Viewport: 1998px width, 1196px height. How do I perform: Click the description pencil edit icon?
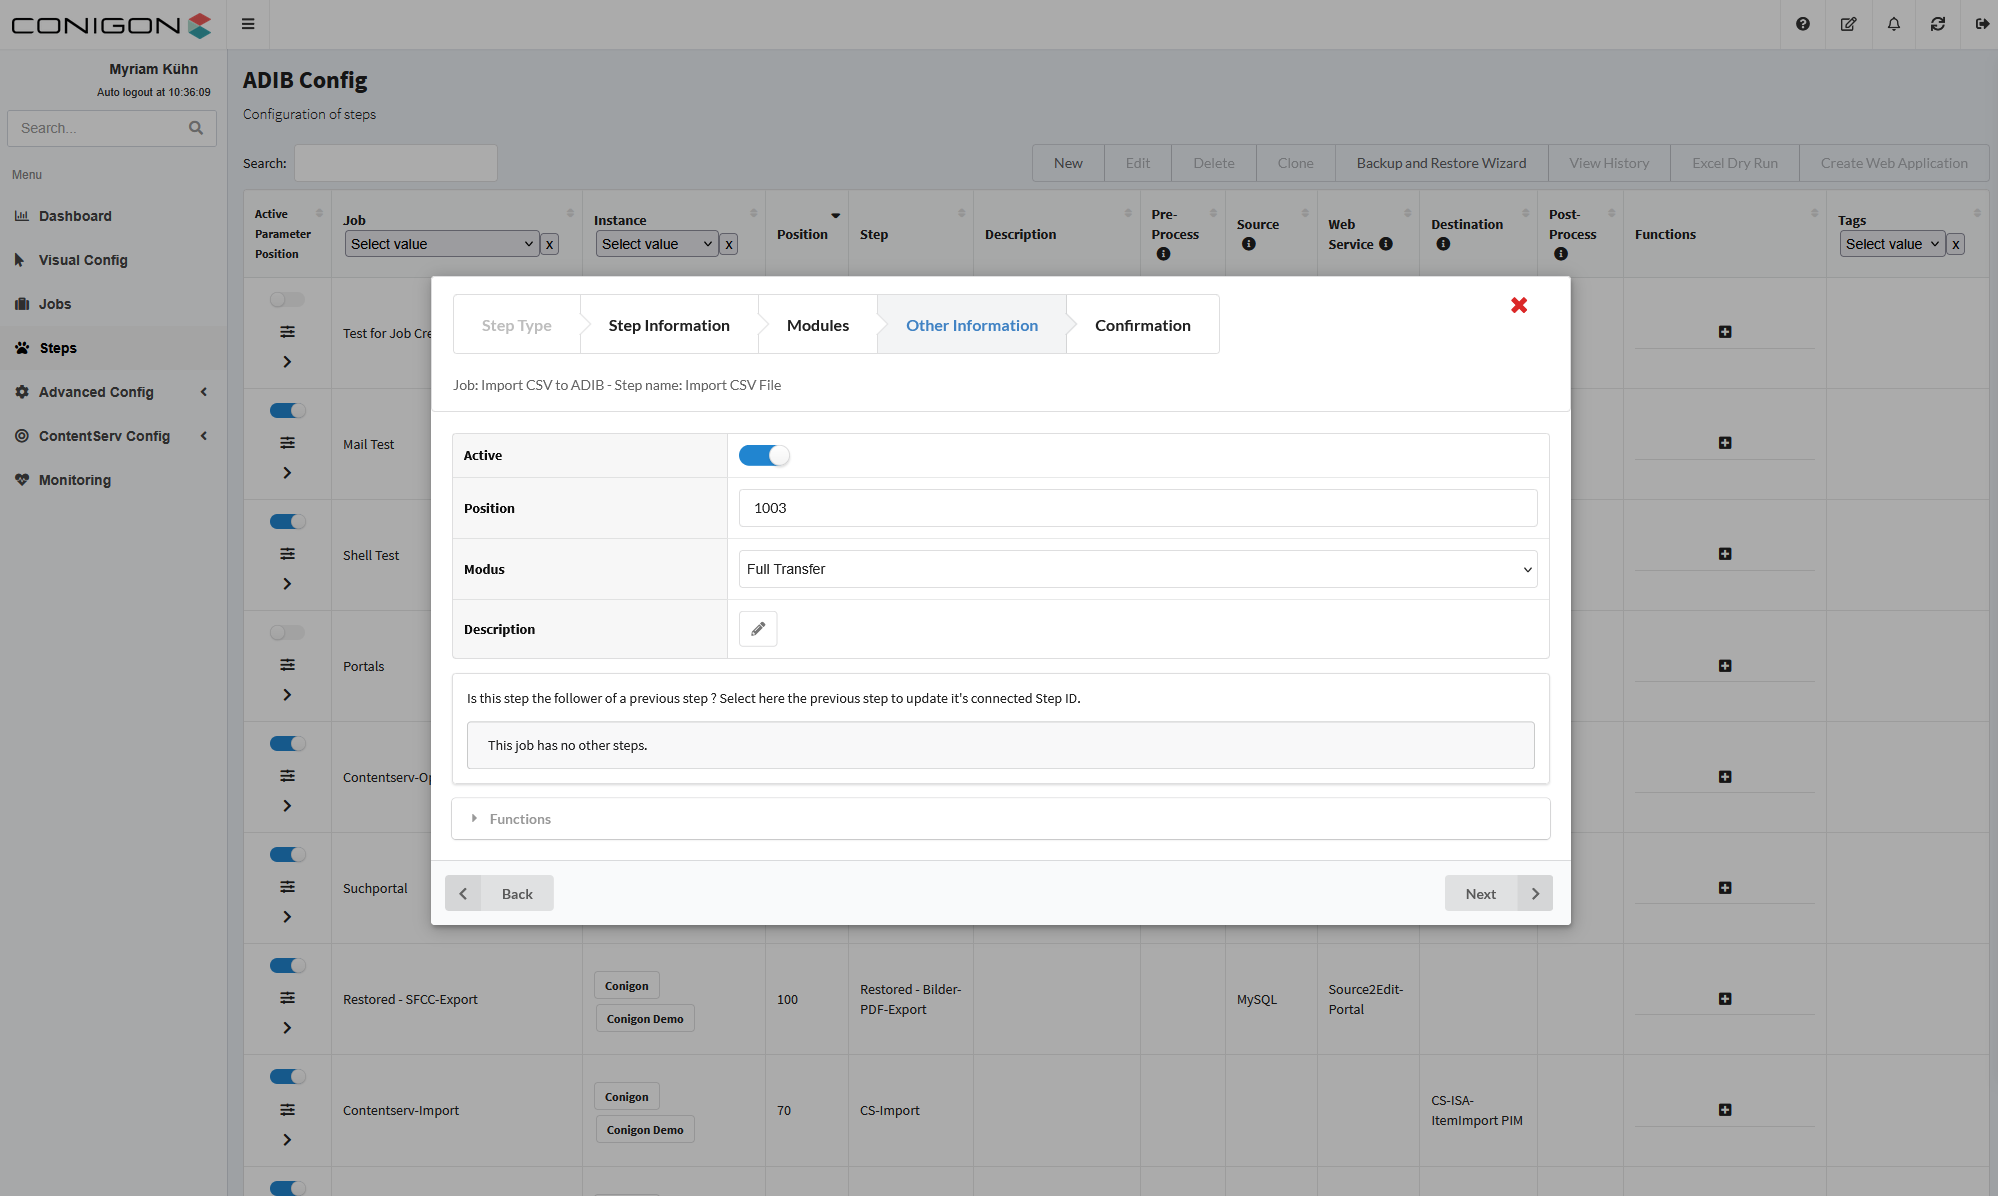[758, 629]
